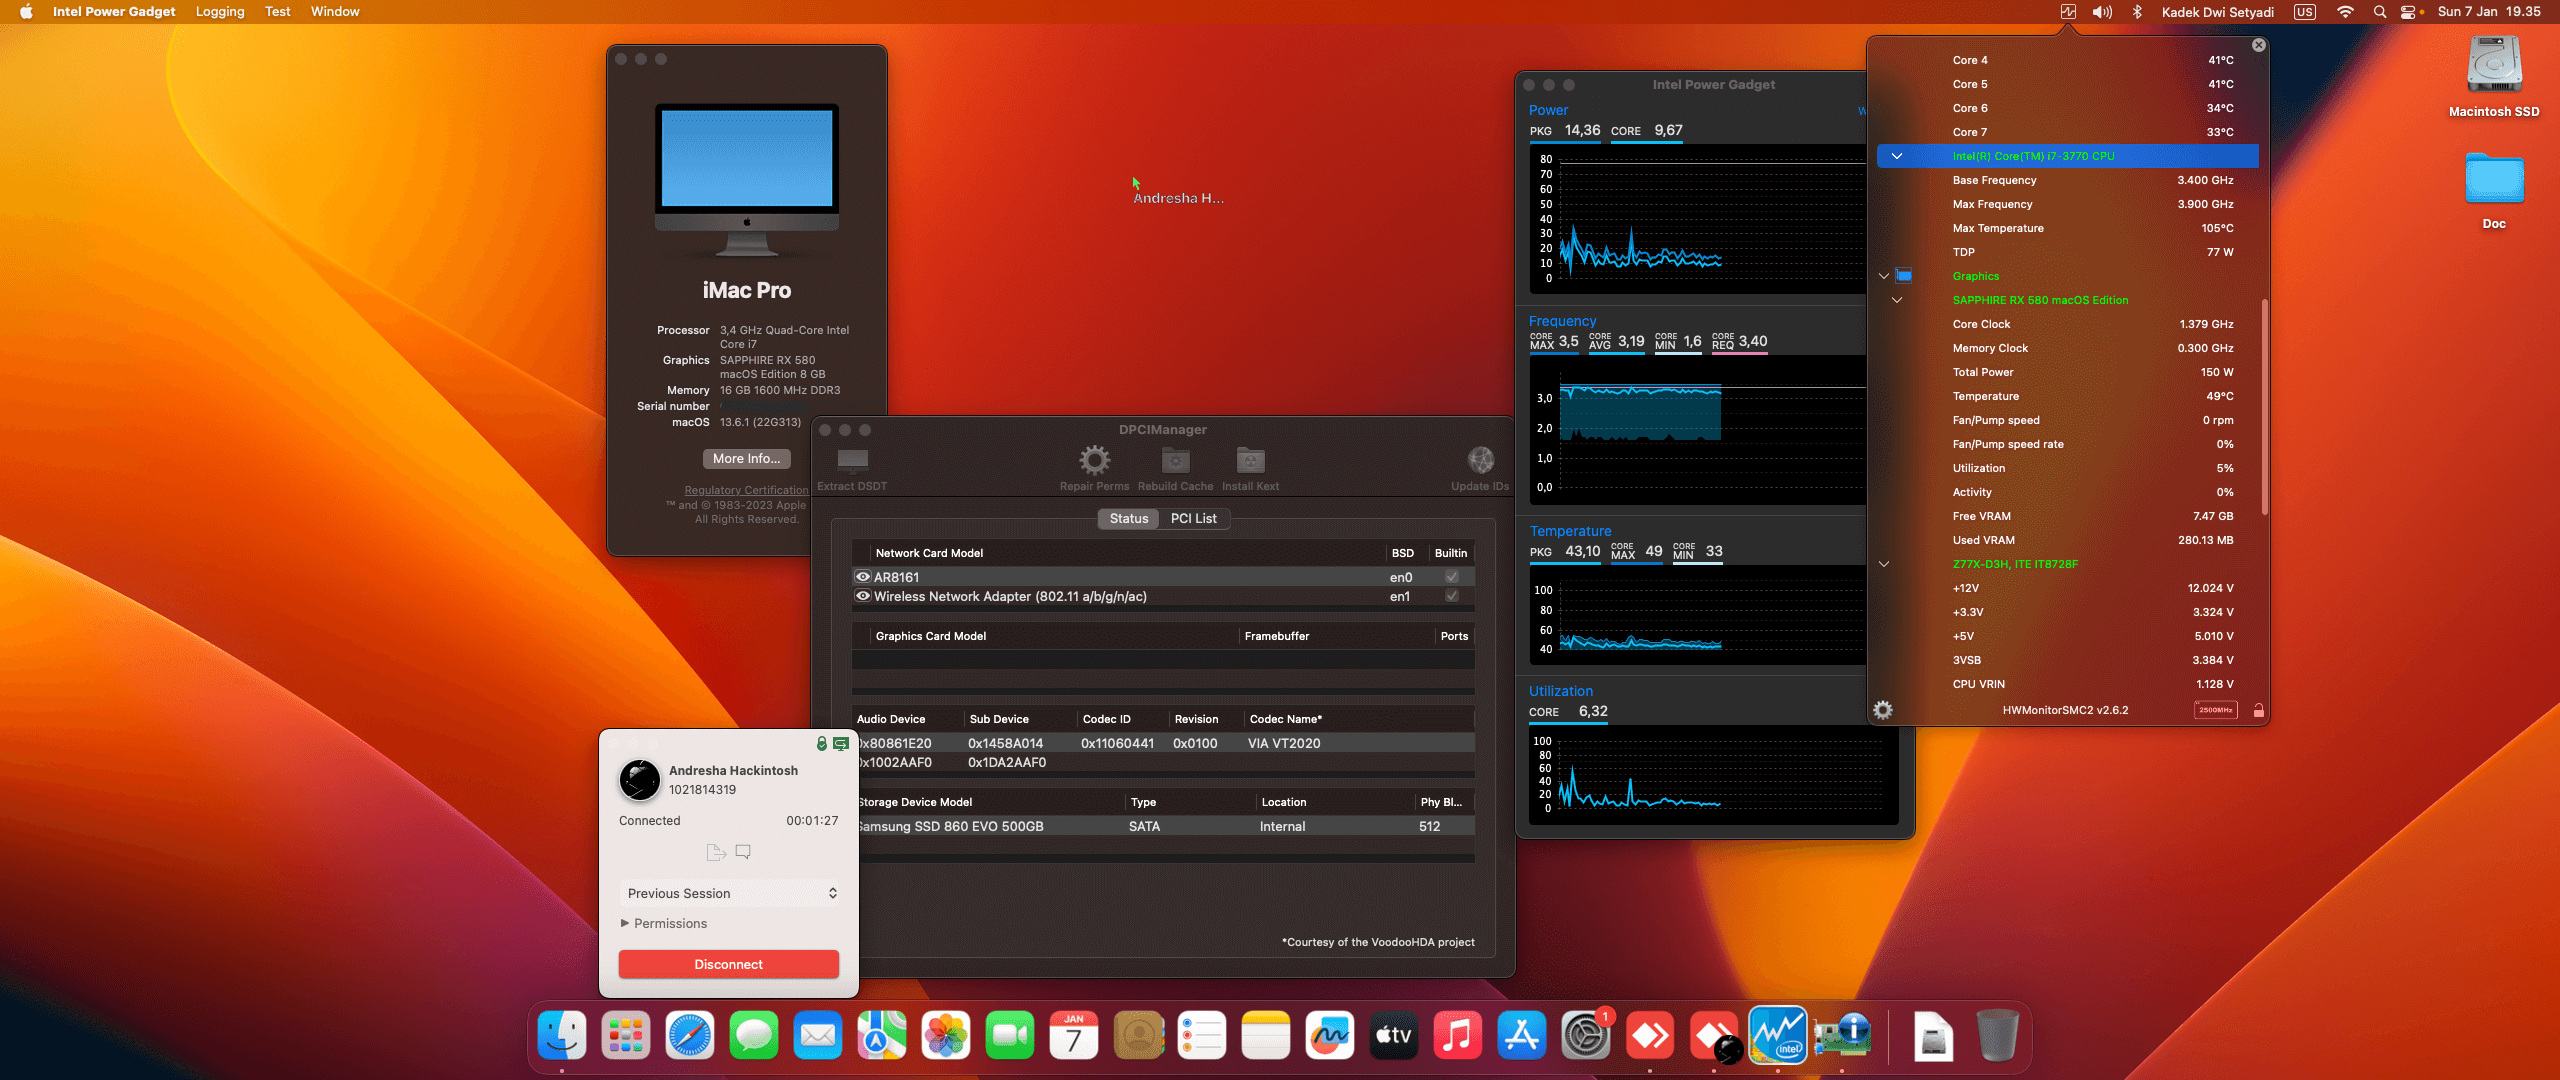Toggle visibility of the Wireless Network Adapter
The width and height of the screenshot is (2560, 1080).
[x=862, y=596]
